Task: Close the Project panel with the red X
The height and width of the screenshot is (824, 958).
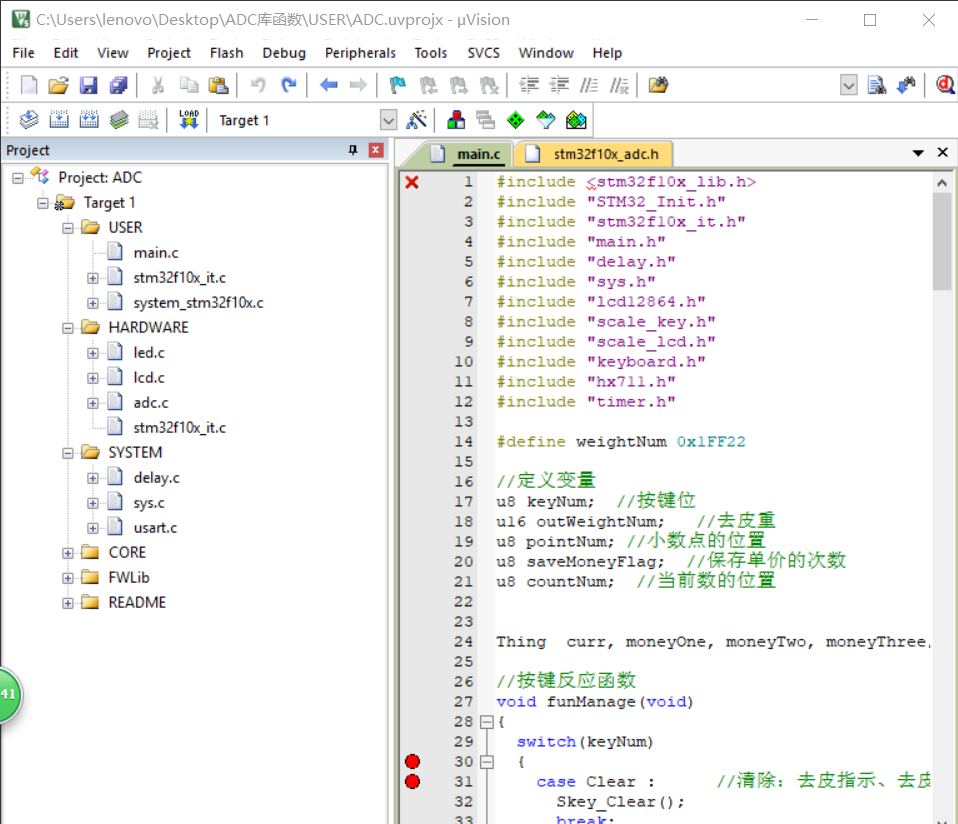Action: tap(376, 150)
